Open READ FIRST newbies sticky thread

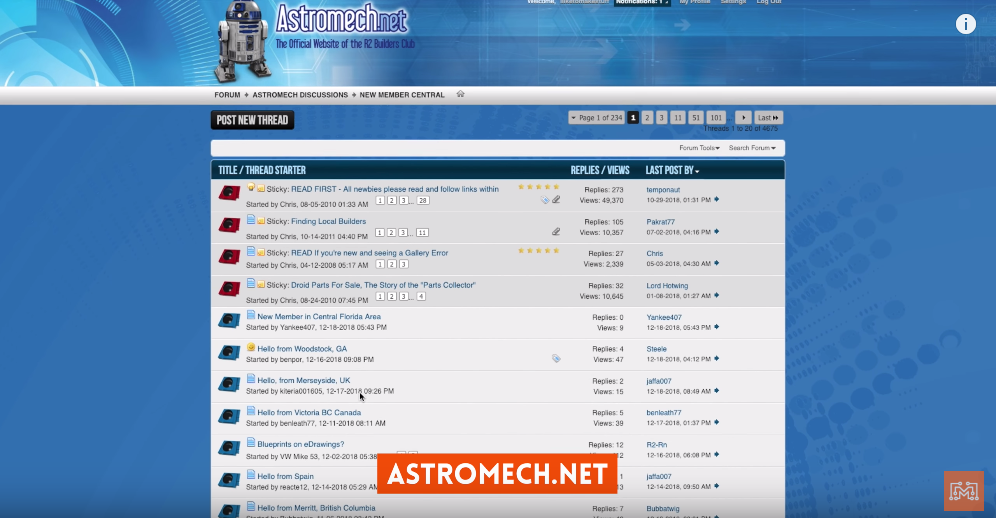(394, 189)
